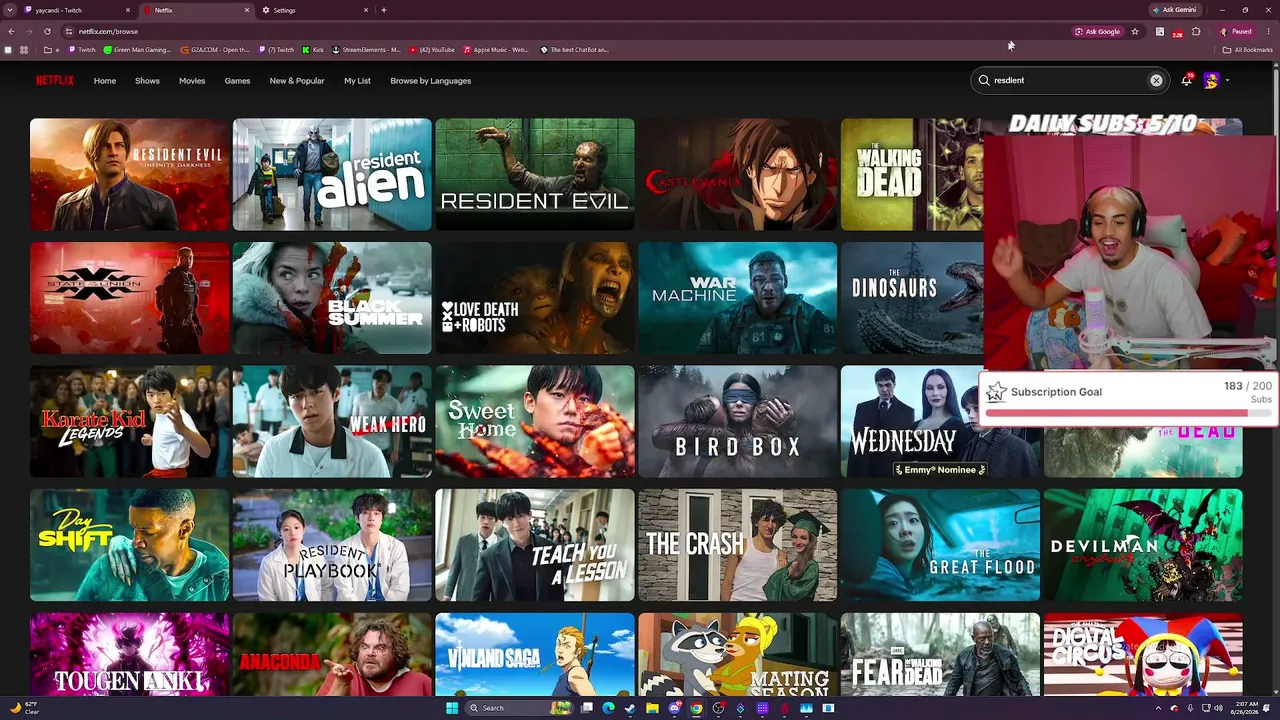Open the Resident Playbook card
Viewport: 1280px width, 720px height.
click(x=332, y=545)
